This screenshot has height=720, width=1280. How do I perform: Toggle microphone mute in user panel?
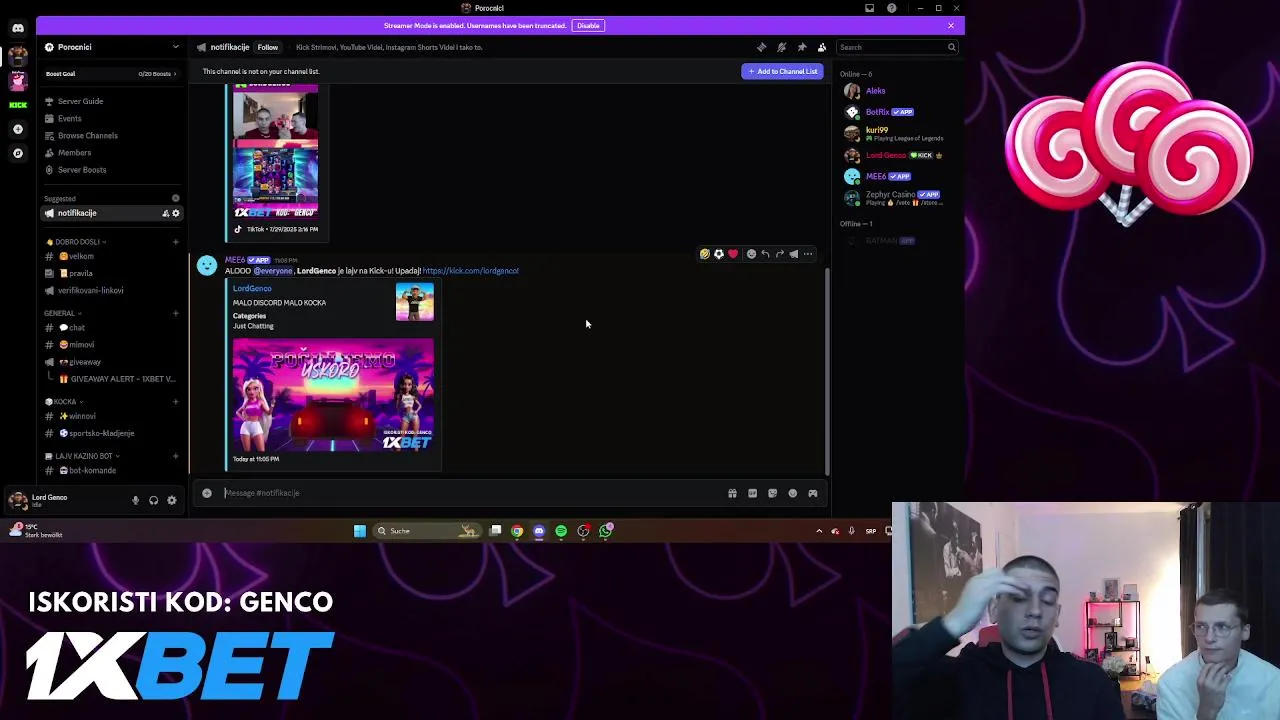point(135,500)
